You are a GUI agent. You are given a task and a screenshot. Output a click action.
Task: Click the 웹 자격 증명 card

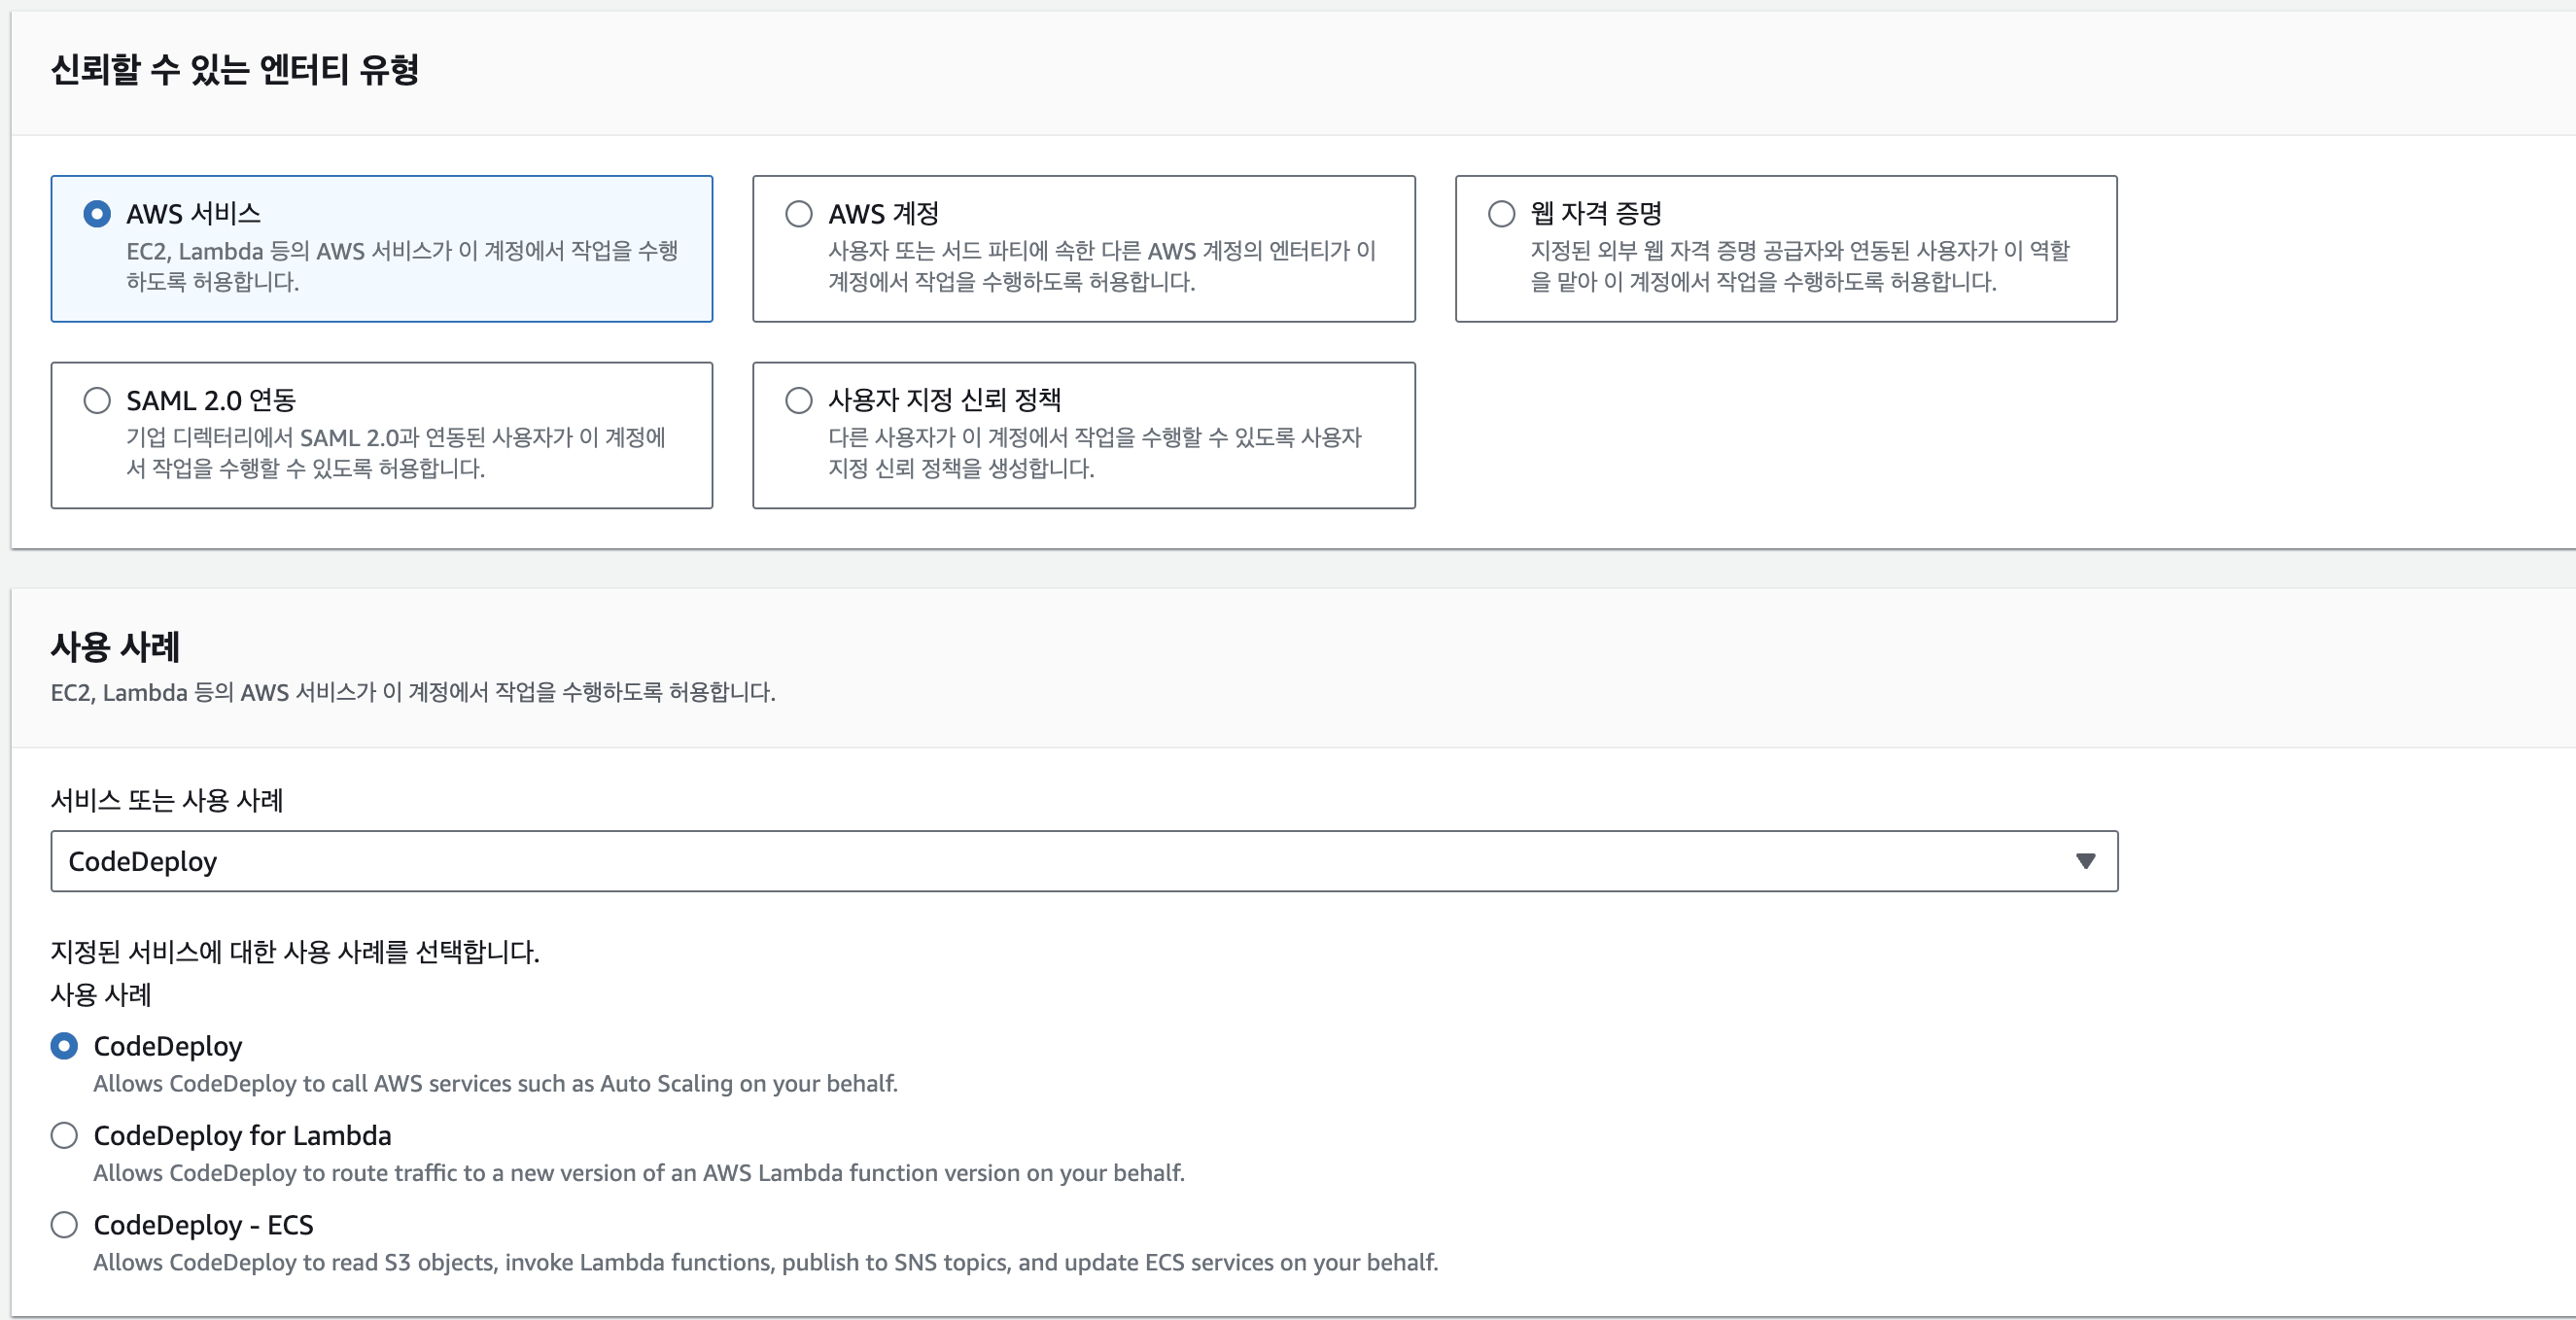(1786, 248)
